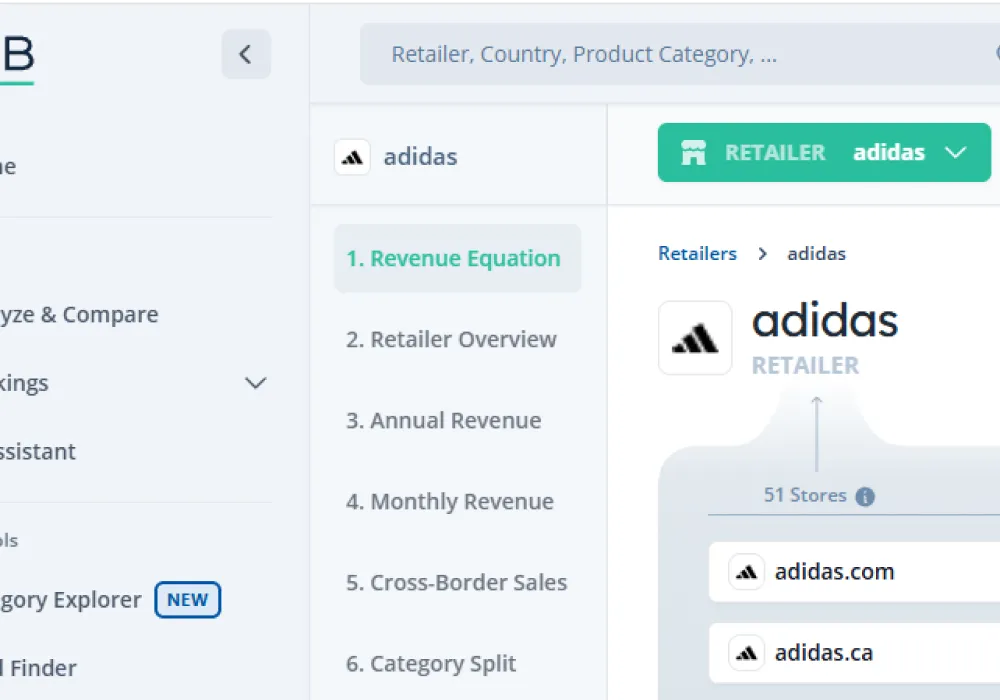Open 3. Annual Revenue section
The image size is (1000, 700).
[443, 421]
